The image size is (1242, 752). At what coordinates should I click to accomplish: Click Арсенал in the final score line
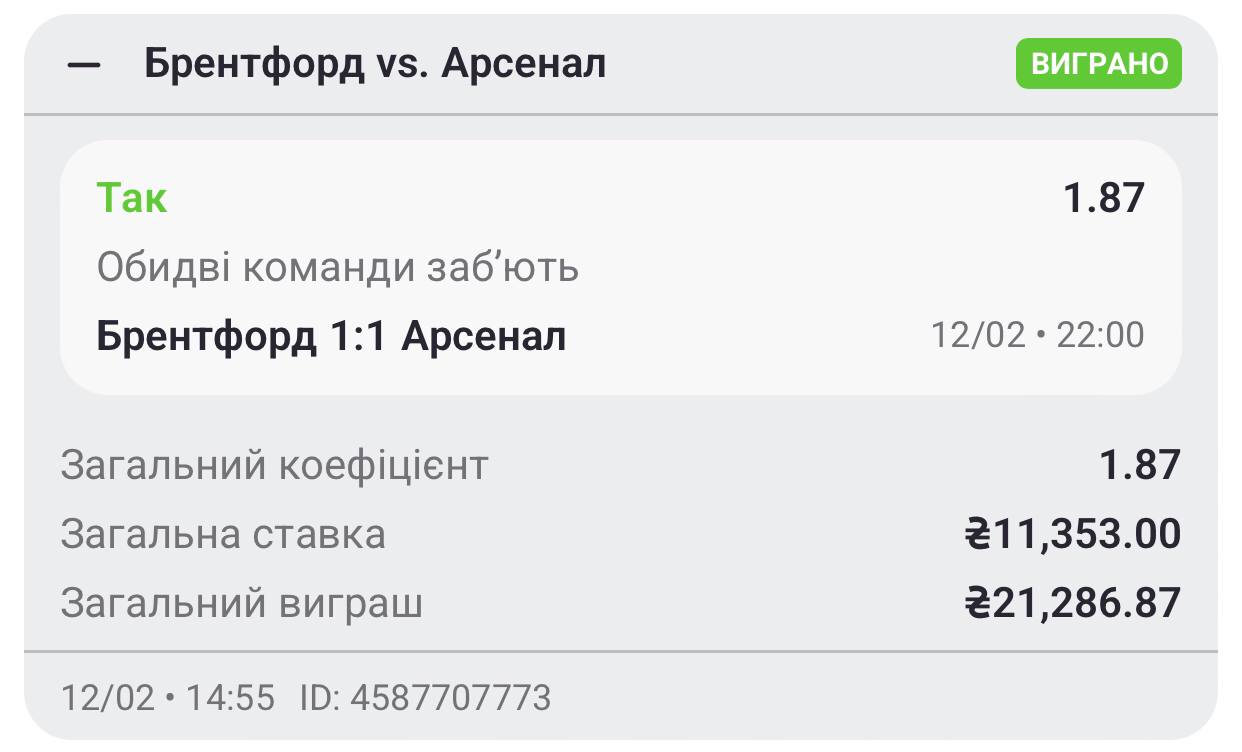[x=483, y=336]
